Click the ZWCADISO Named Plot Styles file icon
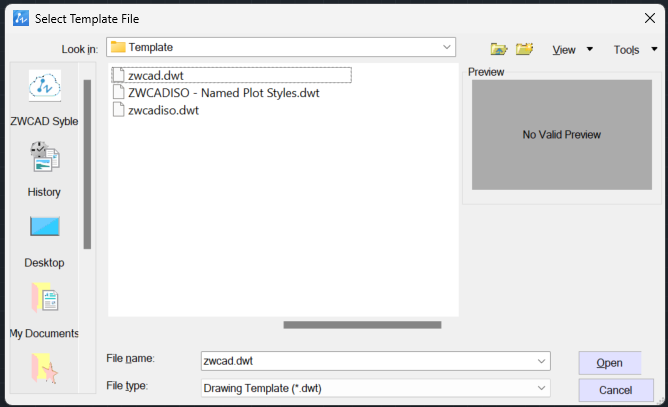Screen dimensions: 668x407 tap(119, 92)
